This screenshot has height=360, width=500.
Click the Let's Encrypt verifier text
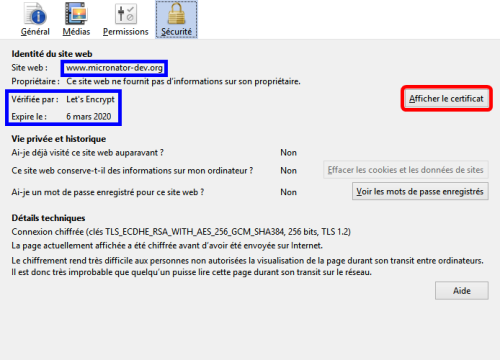pyautogui.click(x=90, y=99)
